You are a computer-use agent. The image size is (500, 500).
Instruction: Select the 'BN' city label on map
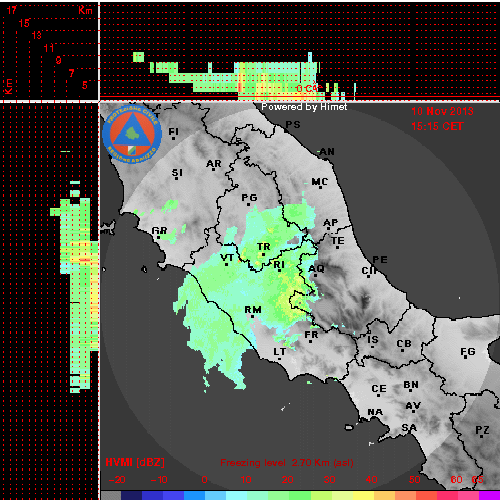pyautogui.click(x=411, y=385)
